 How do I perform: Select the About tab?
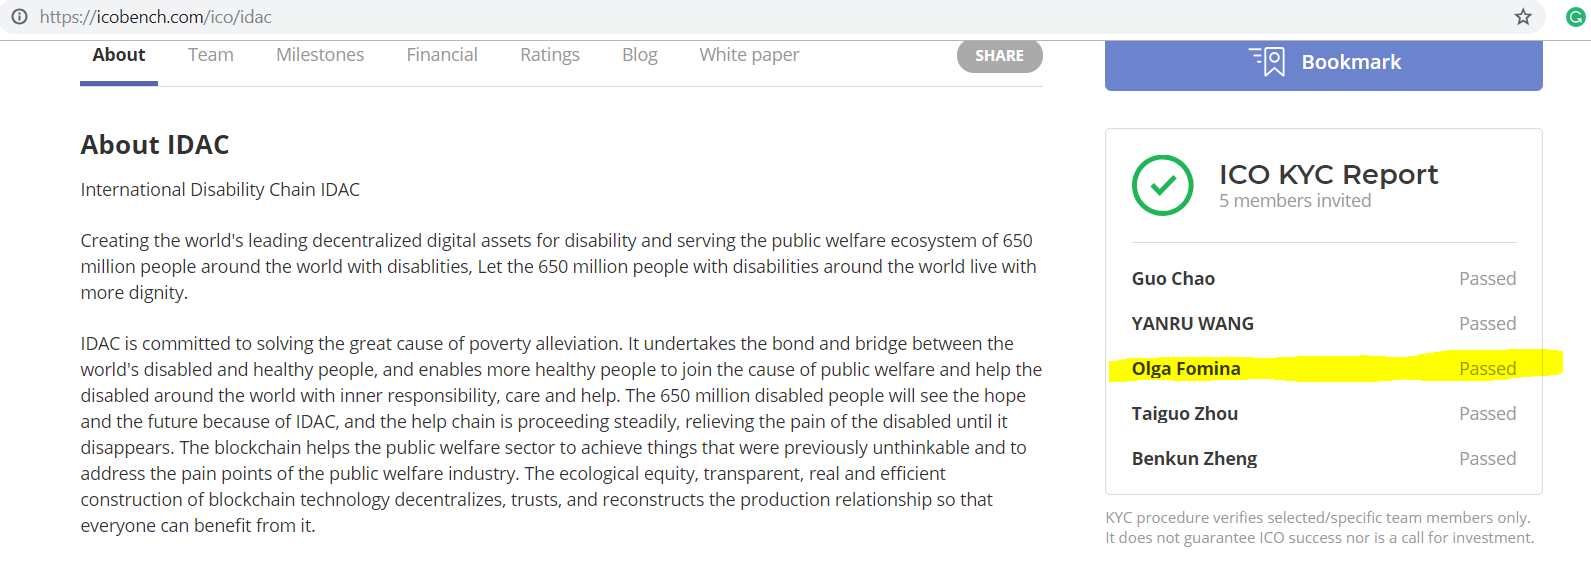coord(119,55)
